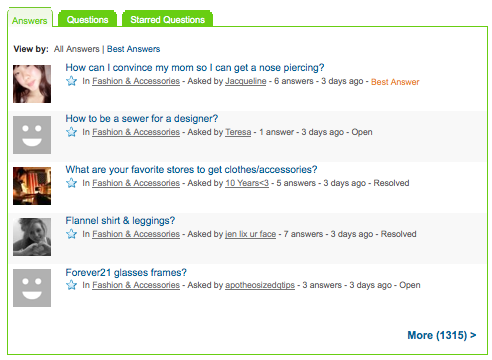Star the Forever21 glasses frames question
Image resolution: width=492 pixels, height=360 pixels.
click(71, 285)
